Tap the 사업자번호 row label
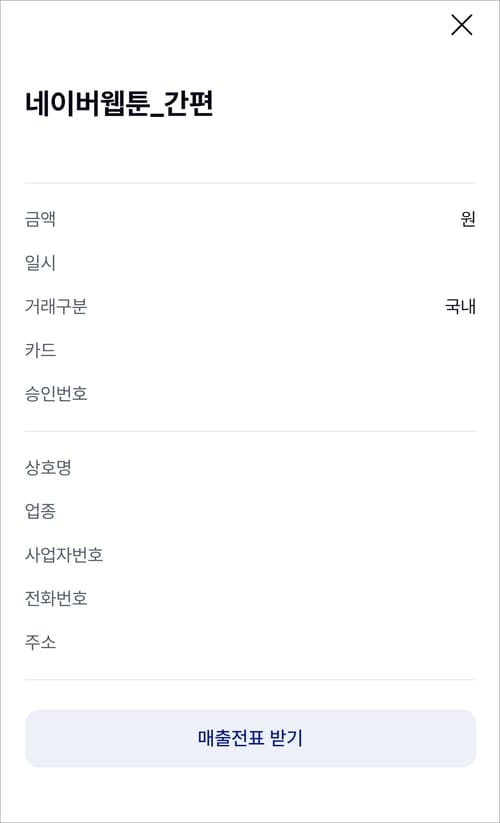 pyautogui.click(x=64, y=554)
